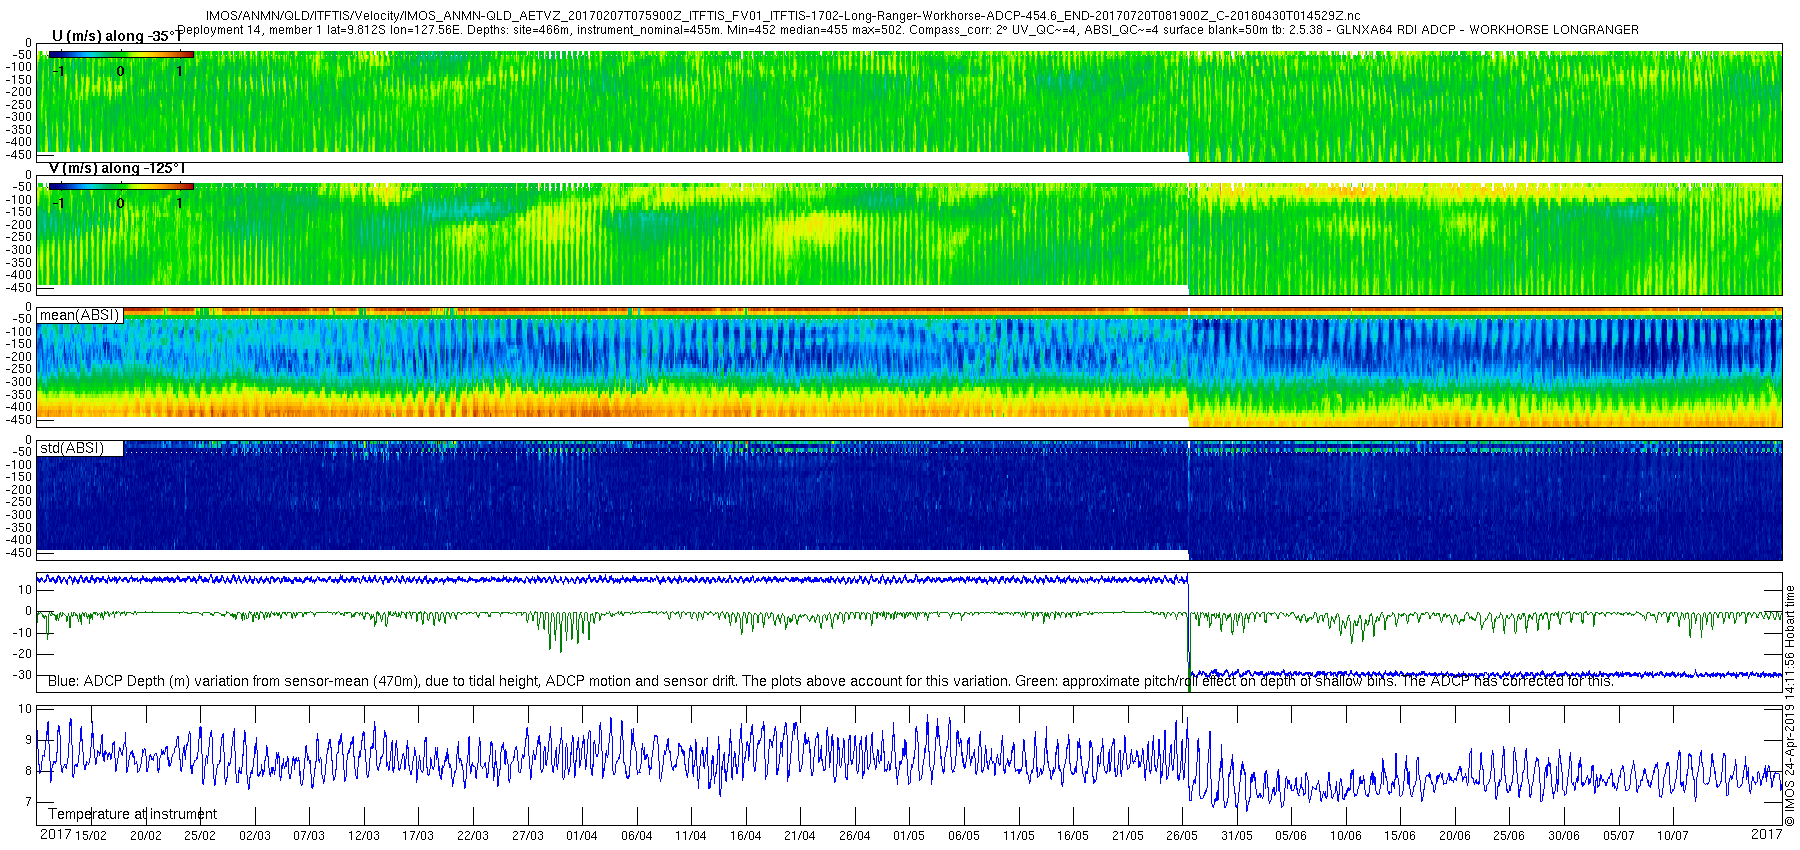
Task: Click the '21/04' date tick label
Action: point(800,835)
